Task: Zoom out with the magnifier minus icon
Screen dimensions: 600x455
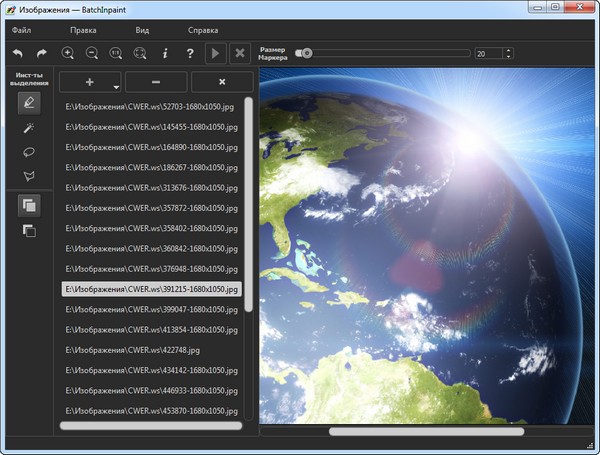Action: [92, 53]
